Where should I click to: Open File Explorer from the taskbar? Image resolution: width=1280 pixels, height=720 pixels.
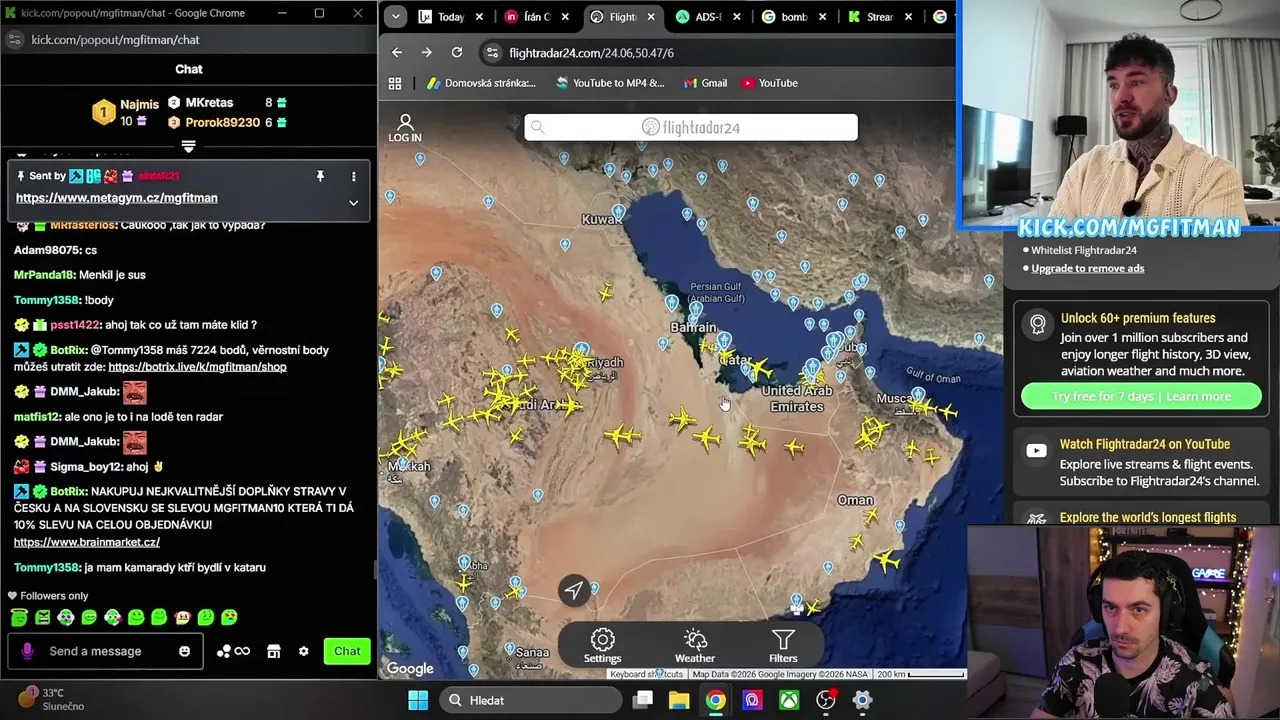pyautogui.click(x=679, y=700)
